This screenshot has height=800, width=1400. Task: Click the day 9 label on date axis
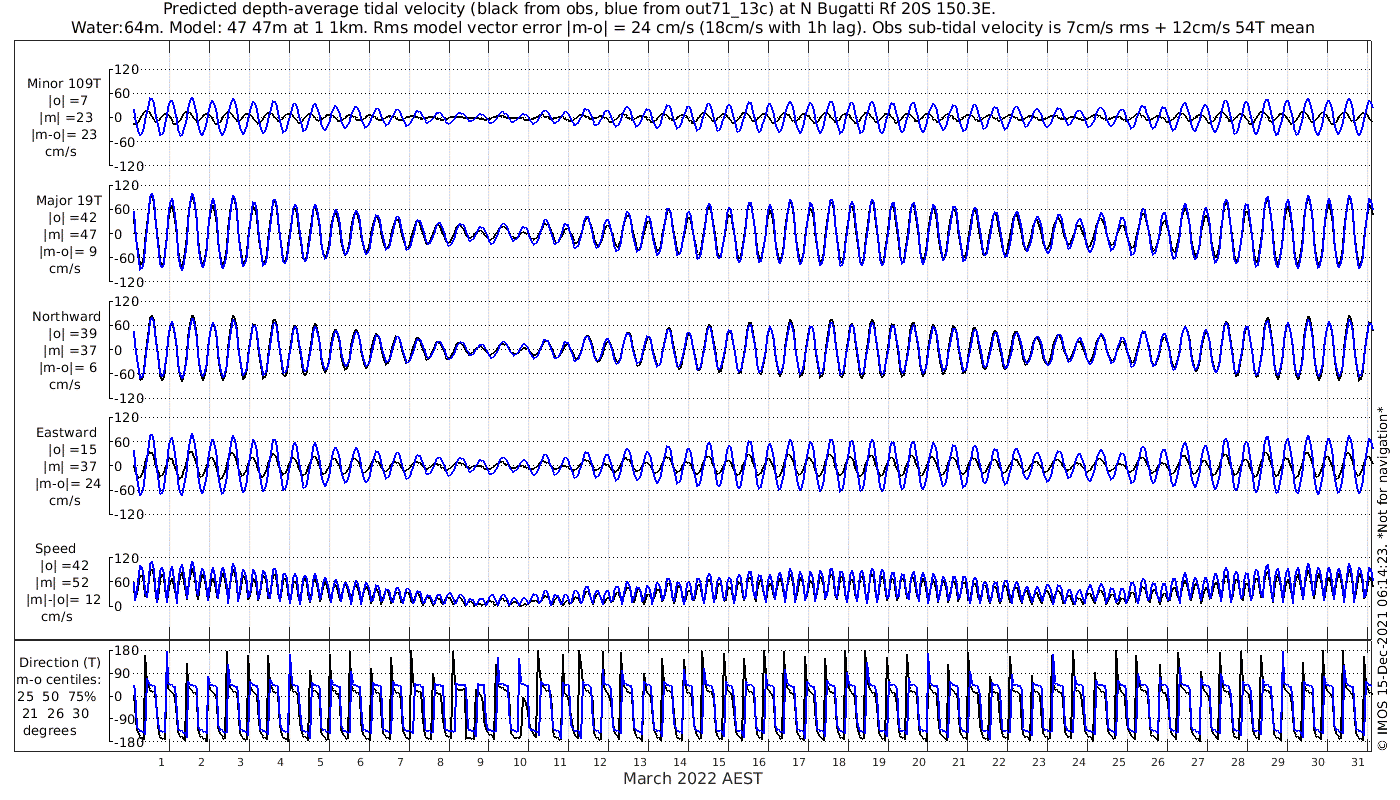pyautogui.click(x=480, y=762)
